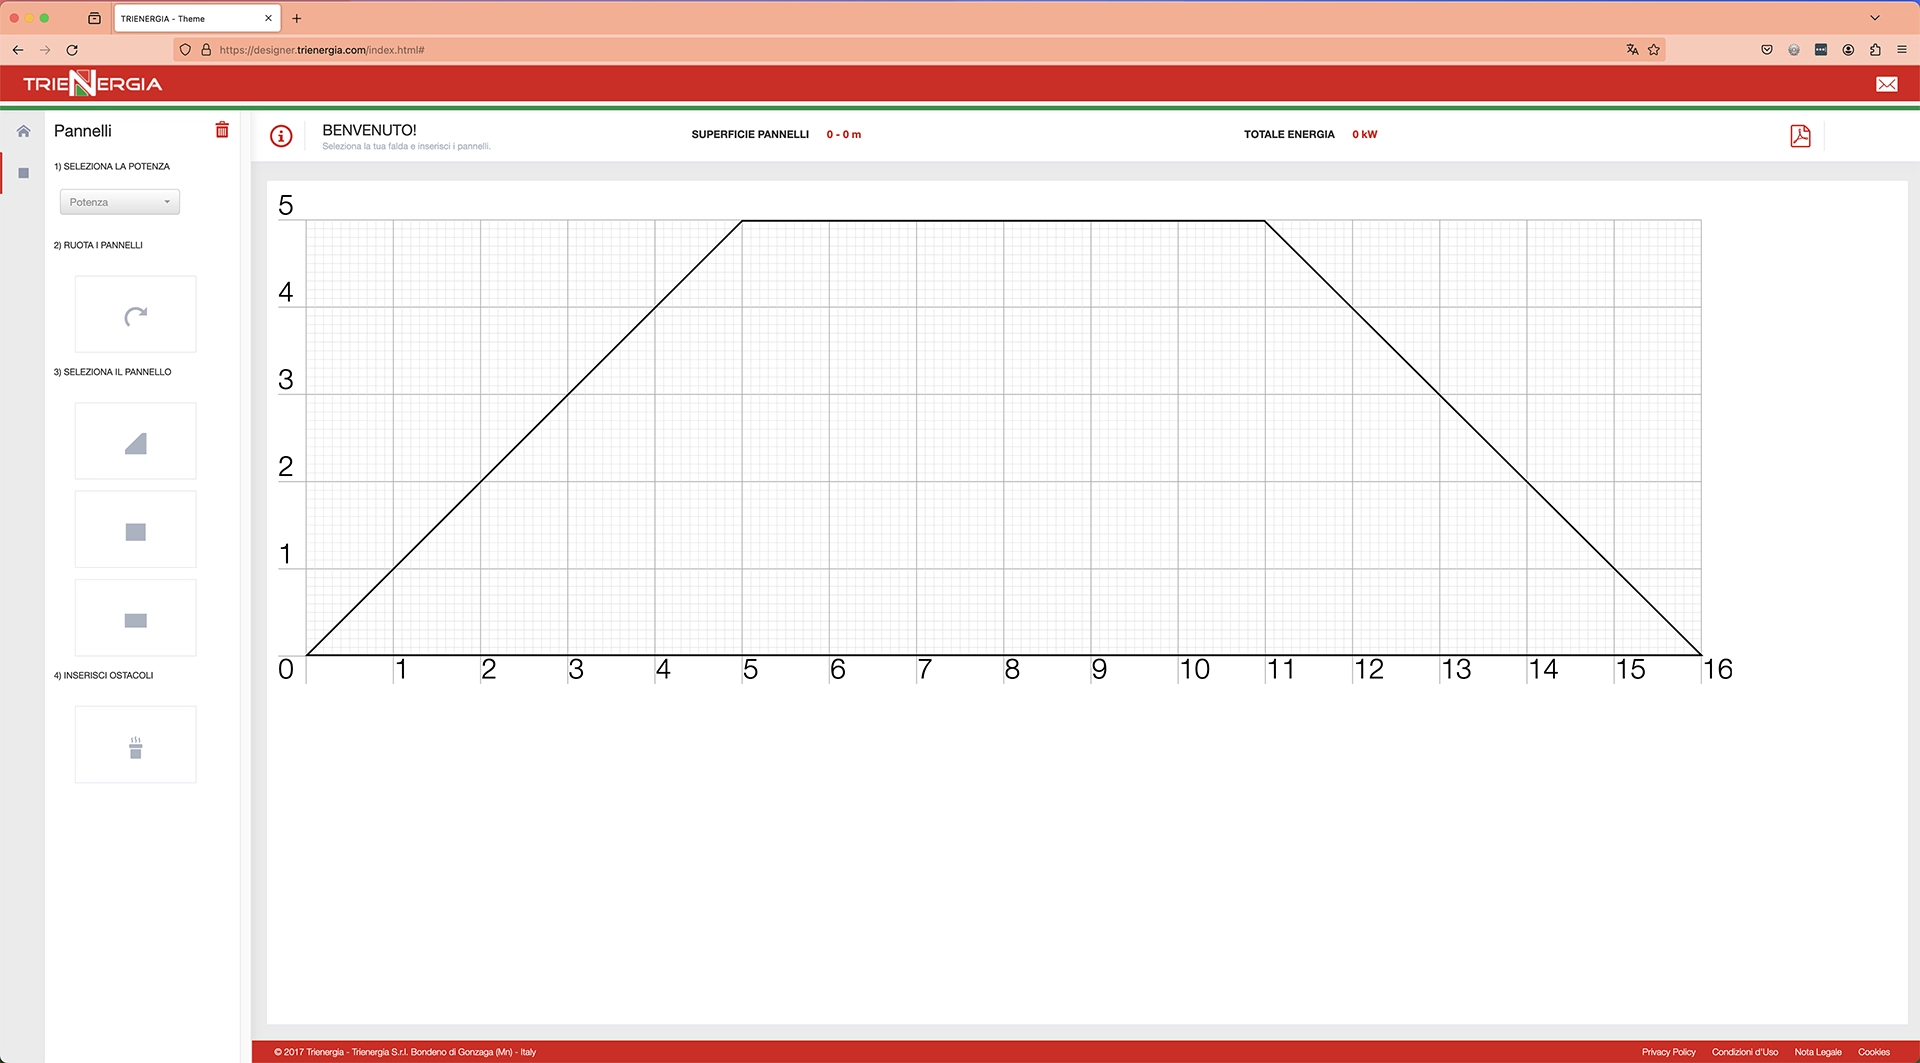Open a new browser tab
The height and width of the screenshot is (1063, 1920).
tap(297, 18)
